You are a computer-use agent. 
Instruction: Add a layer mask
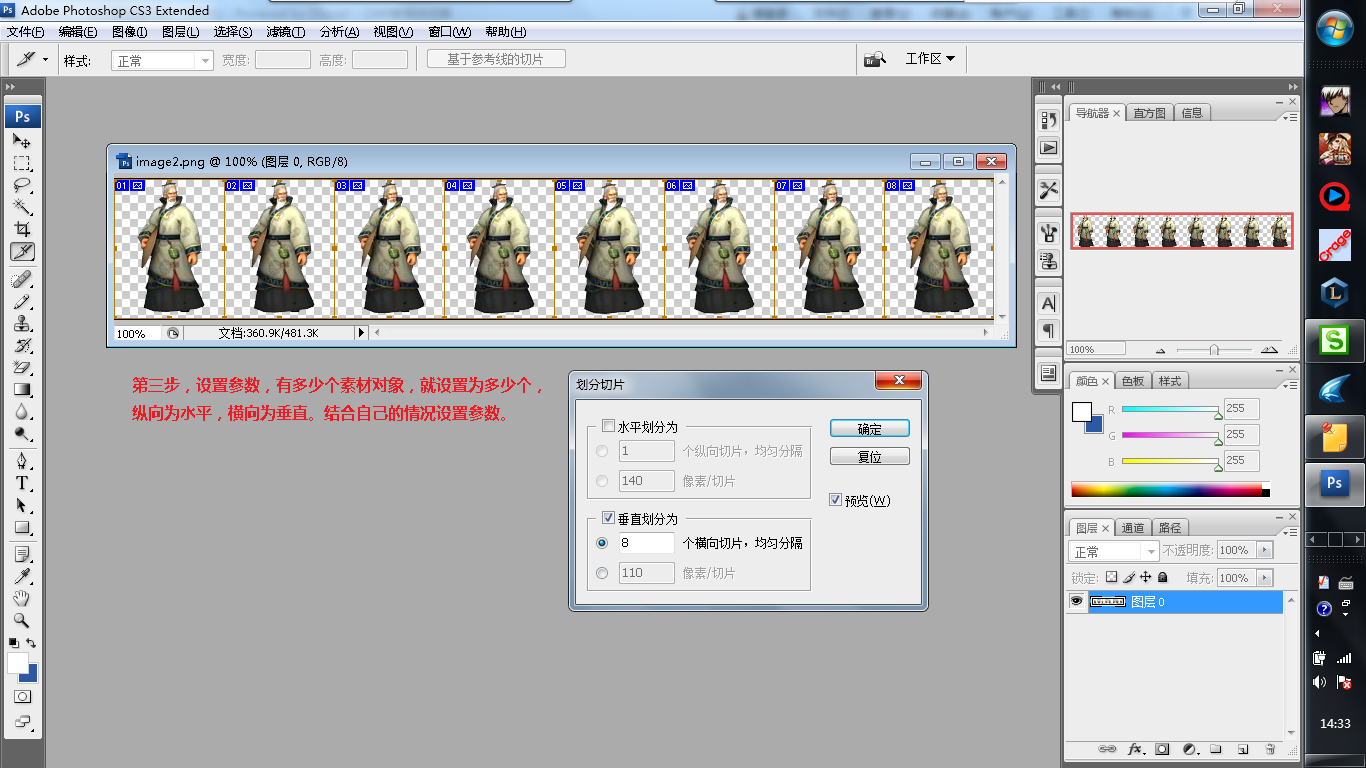(x=1162, y=748)
